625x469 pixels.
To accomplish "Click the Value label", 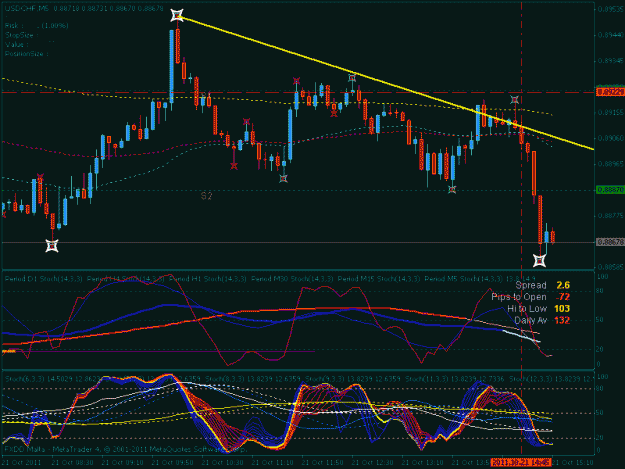I will [x=16, y=45].
